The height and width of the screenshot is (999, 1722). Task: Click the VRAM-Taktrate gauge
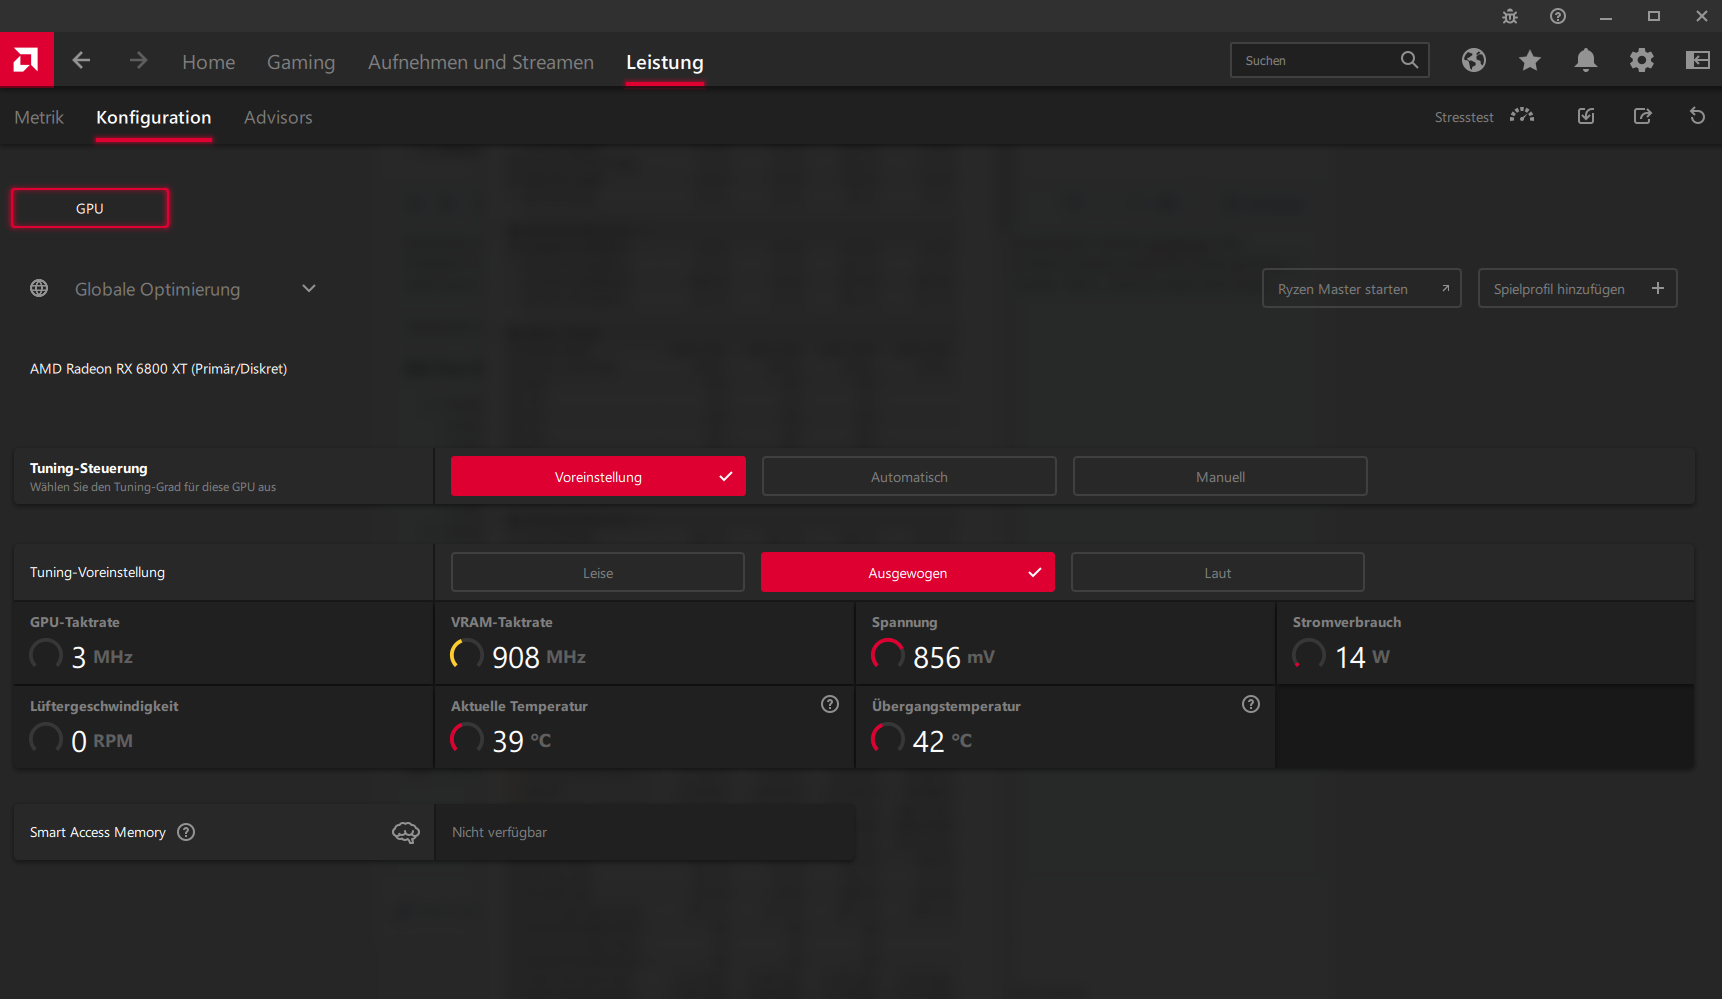click(467, 655)
